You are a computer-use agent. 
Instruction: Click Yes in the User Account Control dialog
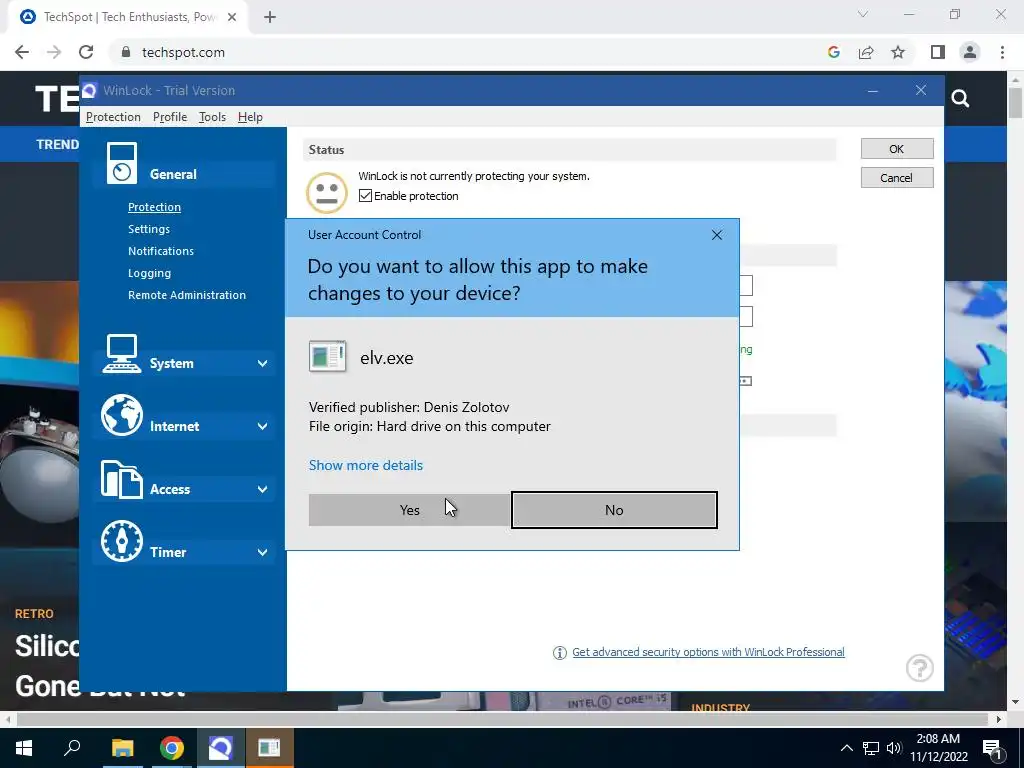point(409,510)
